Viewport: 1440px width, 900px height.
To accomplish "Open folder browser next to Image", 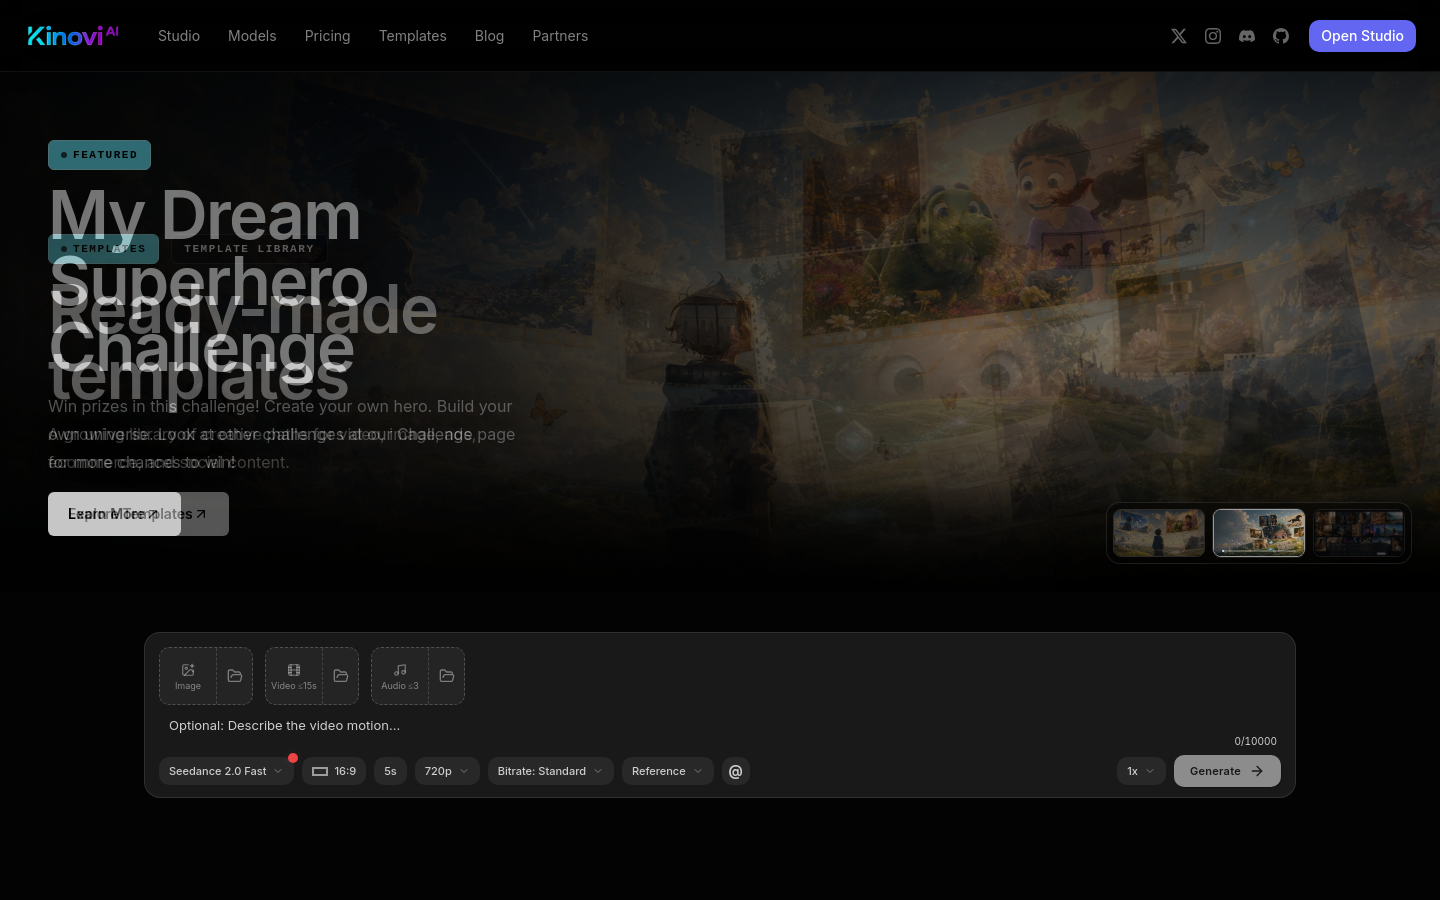I will pos(235,676).
